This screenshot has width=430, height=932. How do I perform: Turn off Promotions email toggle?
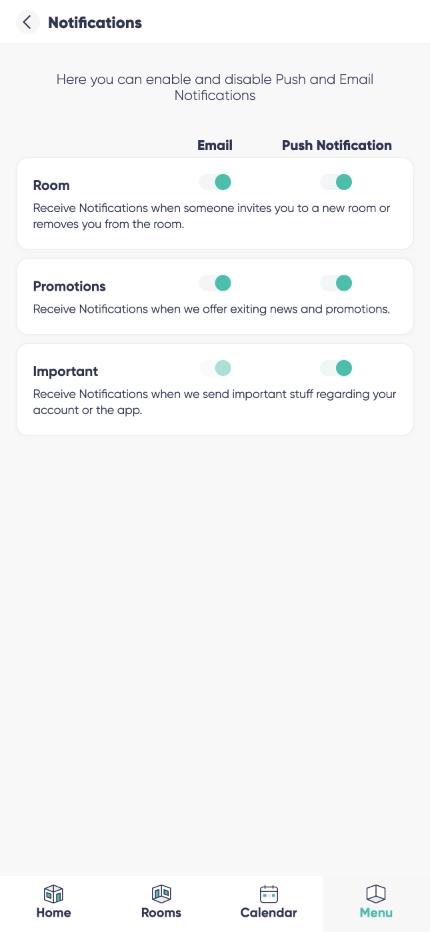point(215,283)
